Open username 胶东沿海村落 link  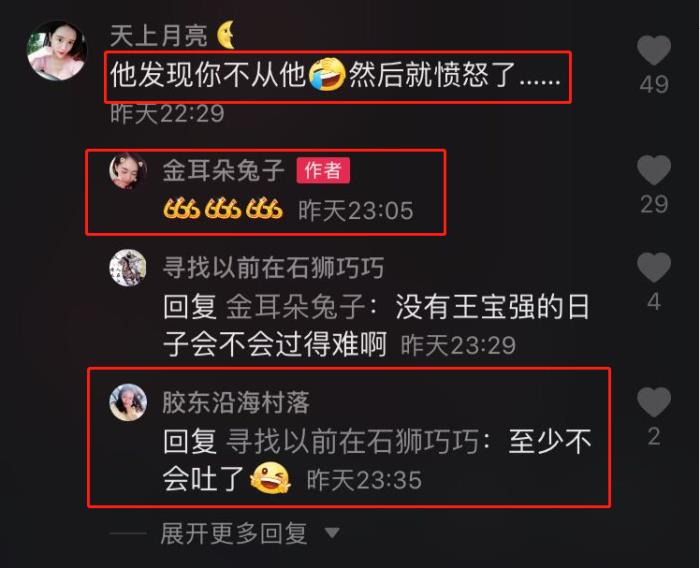(236, 402)
